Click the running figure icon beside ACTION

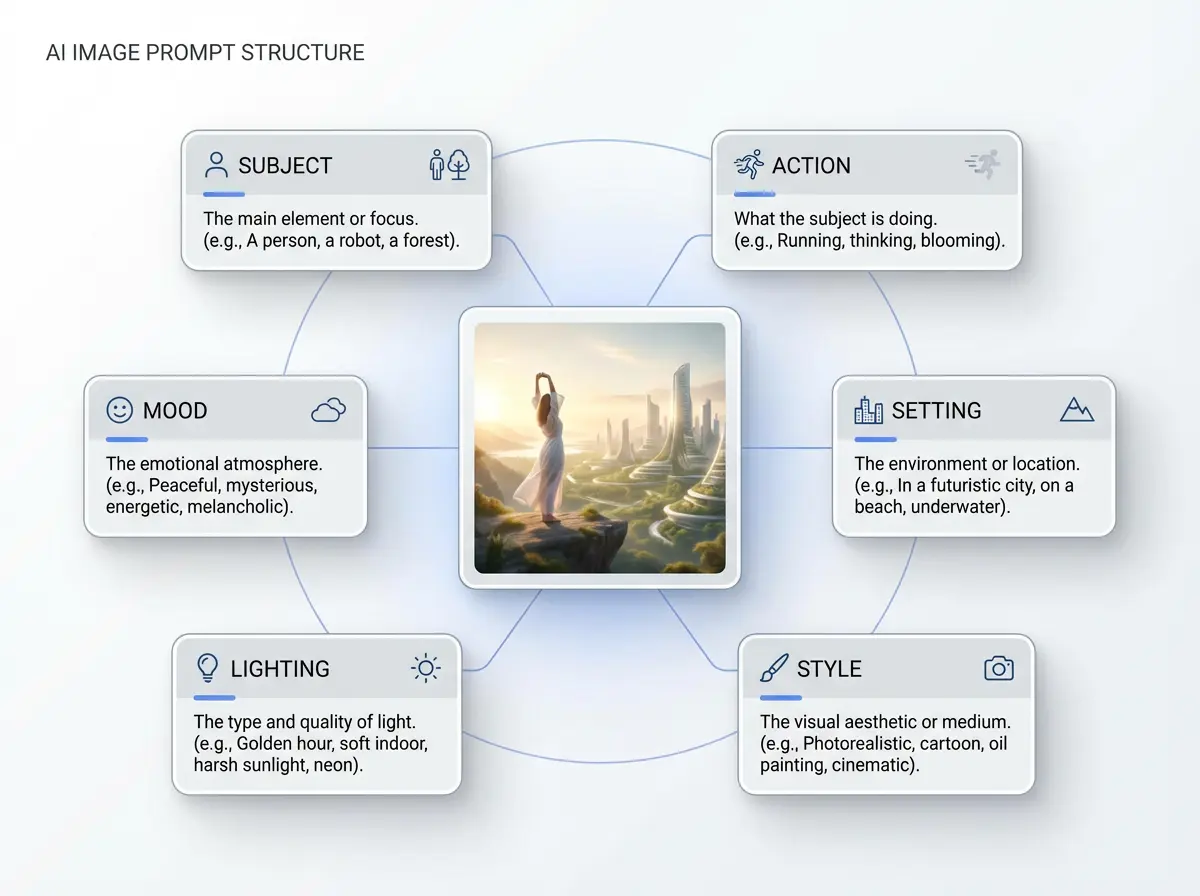748,165
